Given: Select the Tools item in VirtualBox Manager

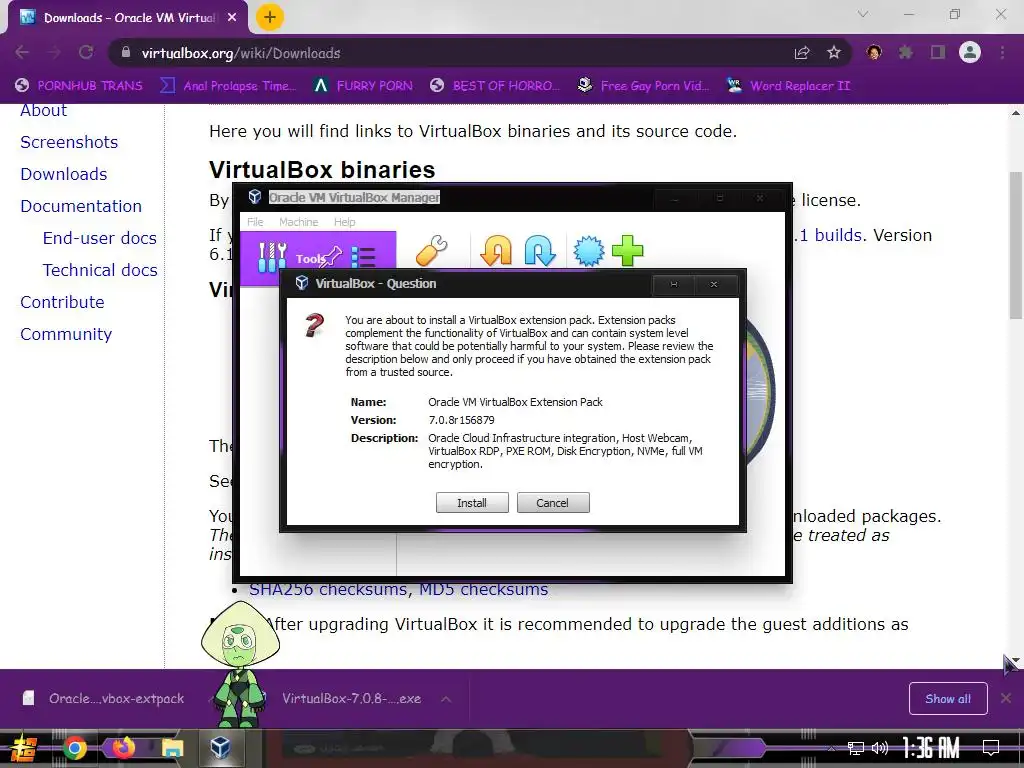Looking at the screenshot, I should pos(318,258).
